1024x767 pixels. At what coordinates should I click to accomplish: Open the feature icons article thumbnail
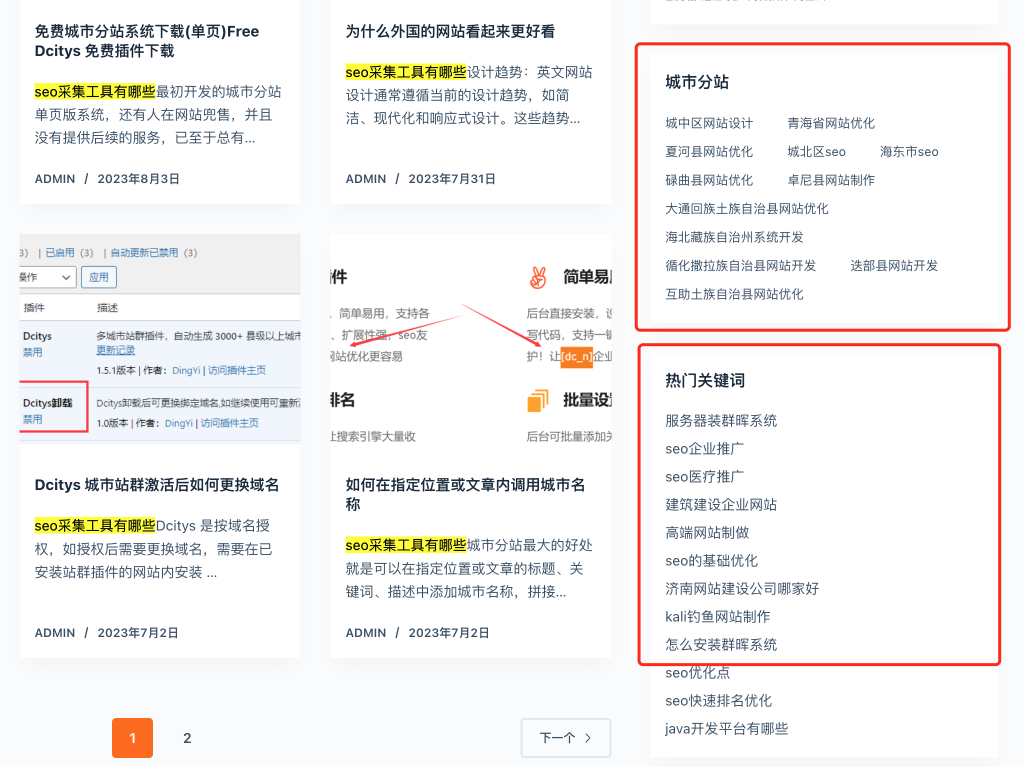click(471, 338)
